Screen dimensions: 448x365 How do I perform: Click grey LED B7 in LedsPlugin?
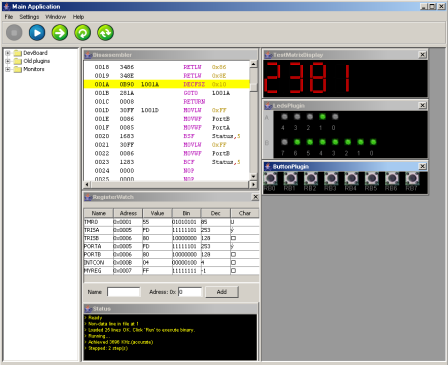[x=284, y=142]
